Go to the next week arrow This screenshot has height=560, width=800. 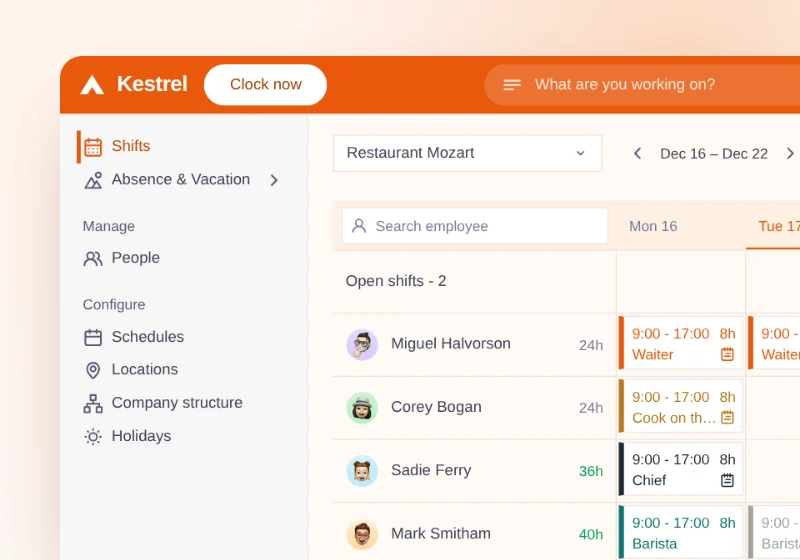[790, 154]
